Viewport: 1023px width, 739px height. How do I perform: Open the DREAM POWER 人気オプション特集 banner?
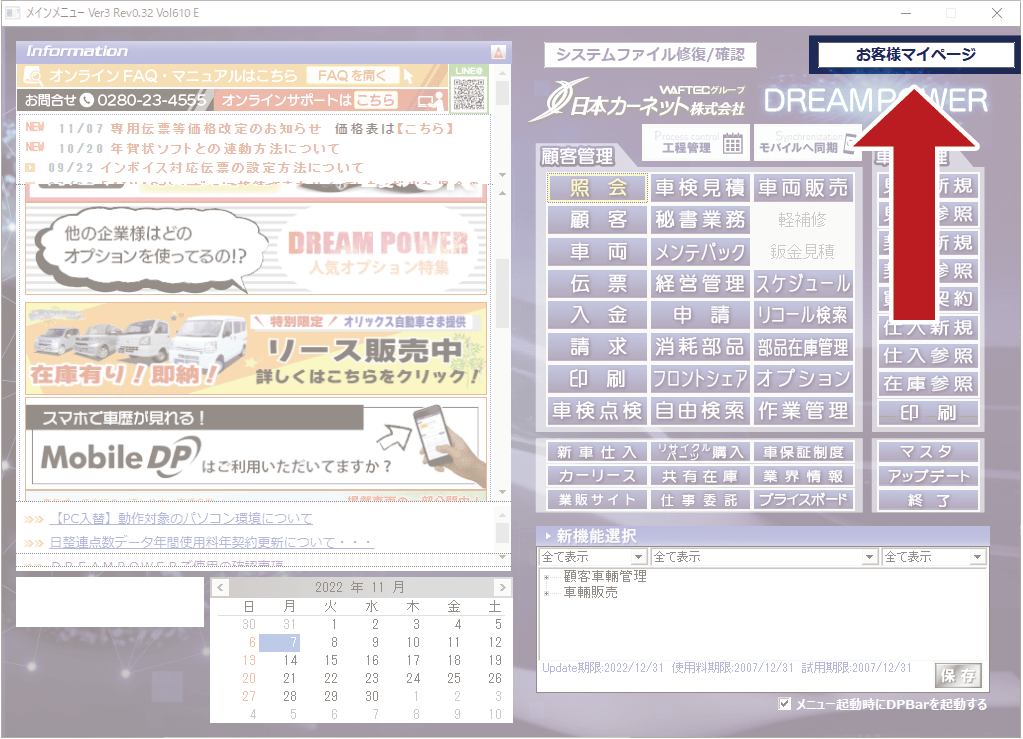256,250
